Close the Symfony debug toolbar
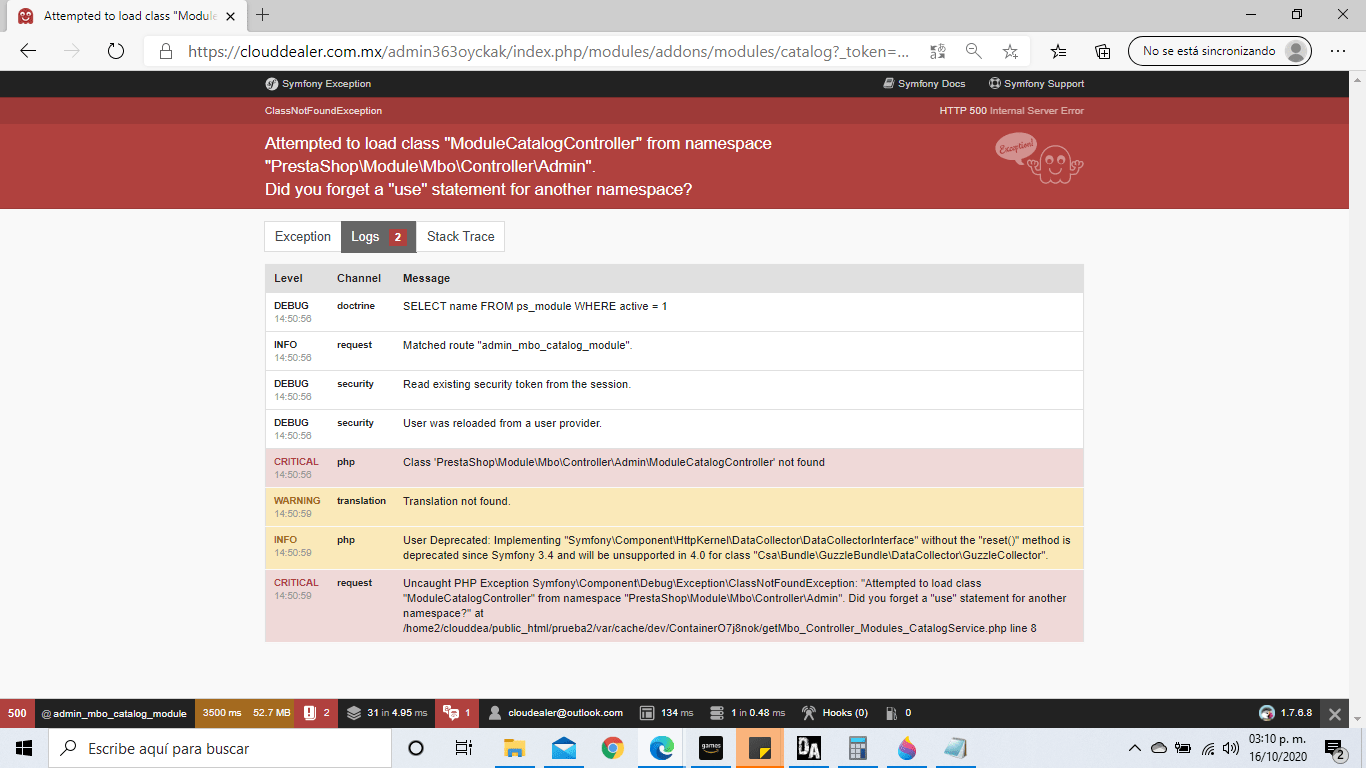 click(x=1334, y=713)
